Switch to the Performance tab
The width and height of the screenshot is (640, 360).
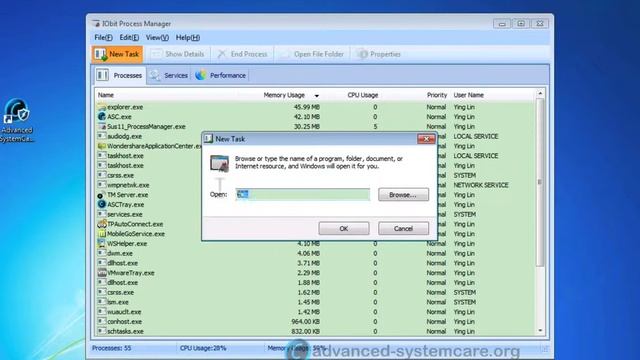click(x=221, y=76)
